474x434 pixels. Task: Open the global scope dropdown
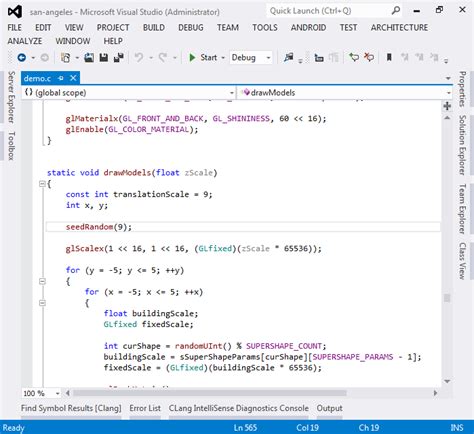tap(232, 93)
